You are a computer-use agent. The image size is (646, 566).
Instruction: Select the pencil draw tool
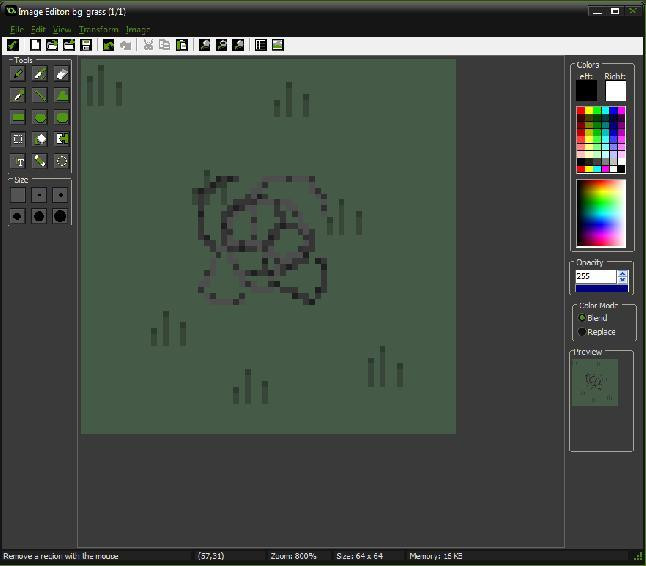coord(18,74)
